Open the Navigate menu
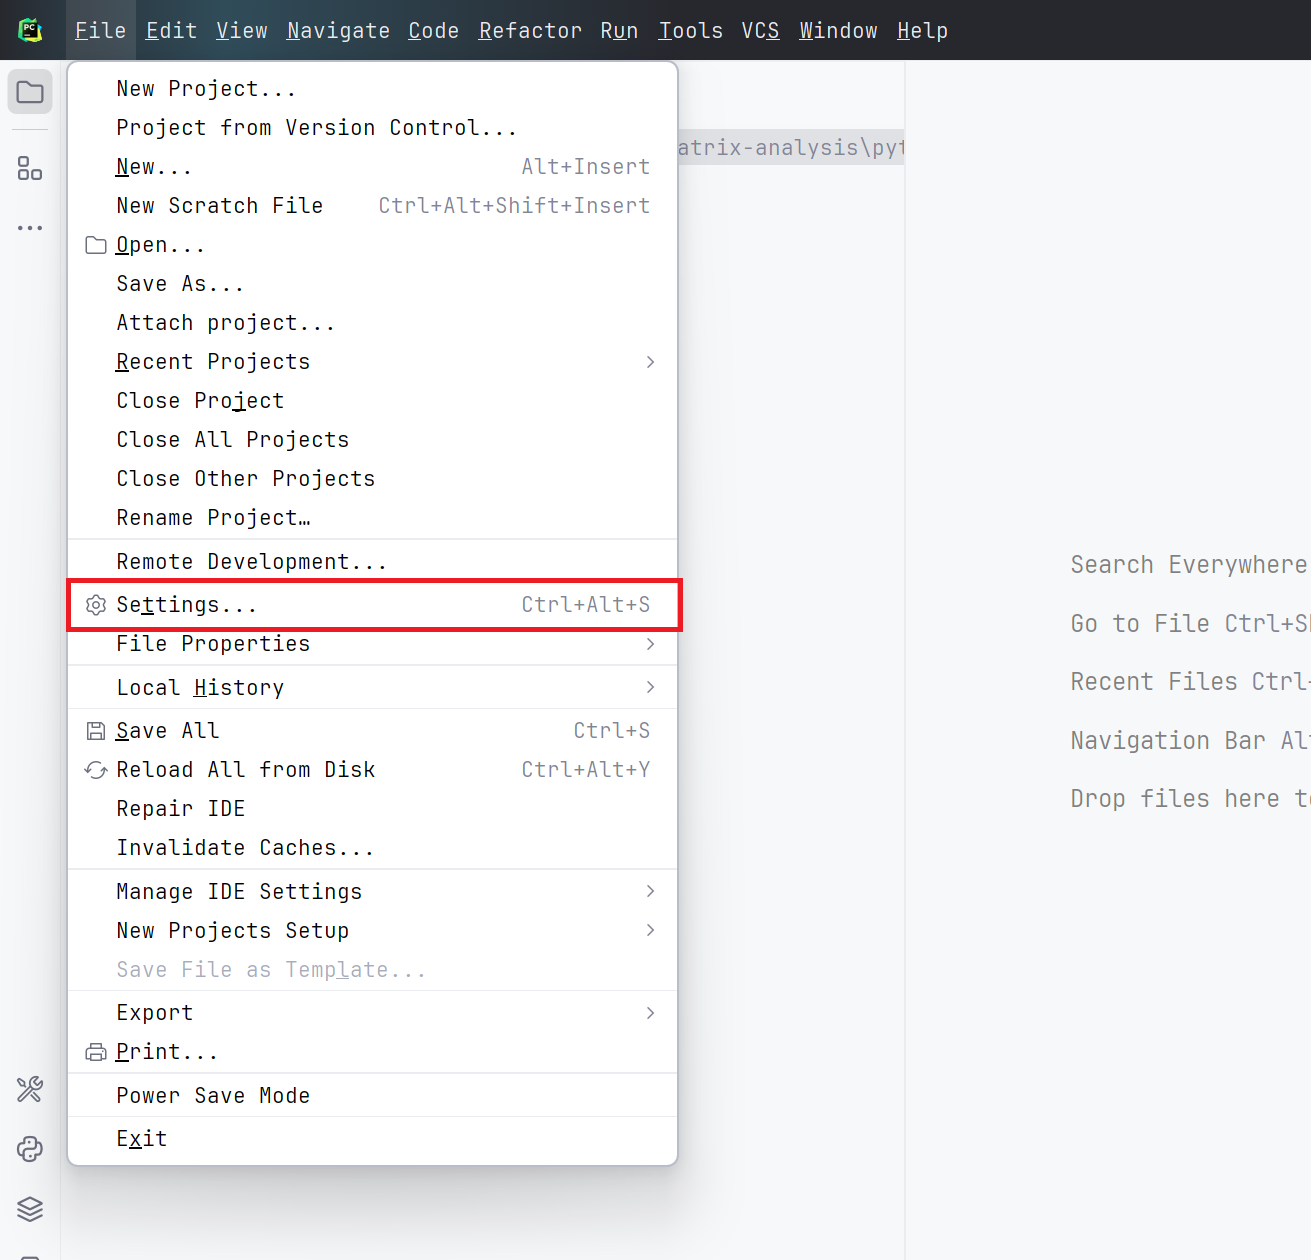 coord(338,31)
